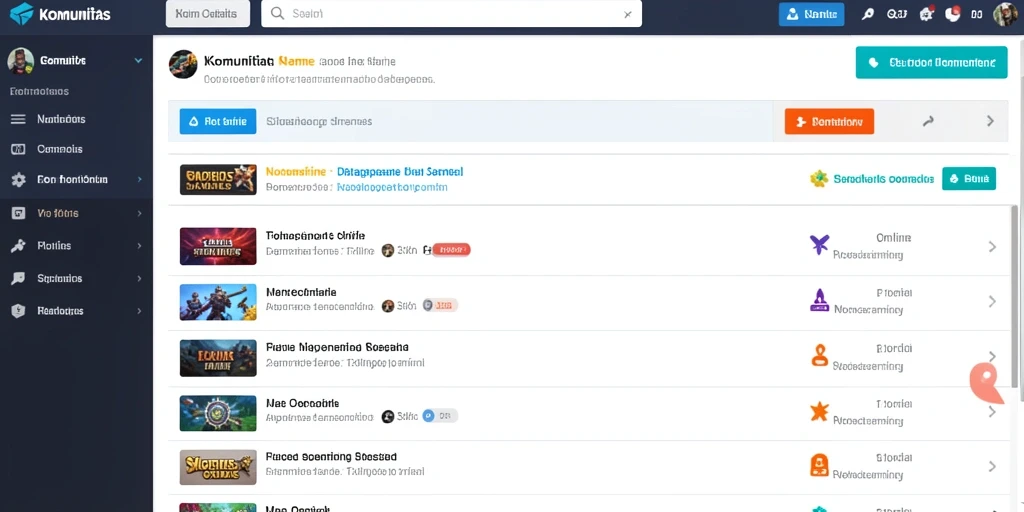The image size is (1024, 512).
Task: Toggle the blue-dot pill in the fourth game row
Action: 440,415
